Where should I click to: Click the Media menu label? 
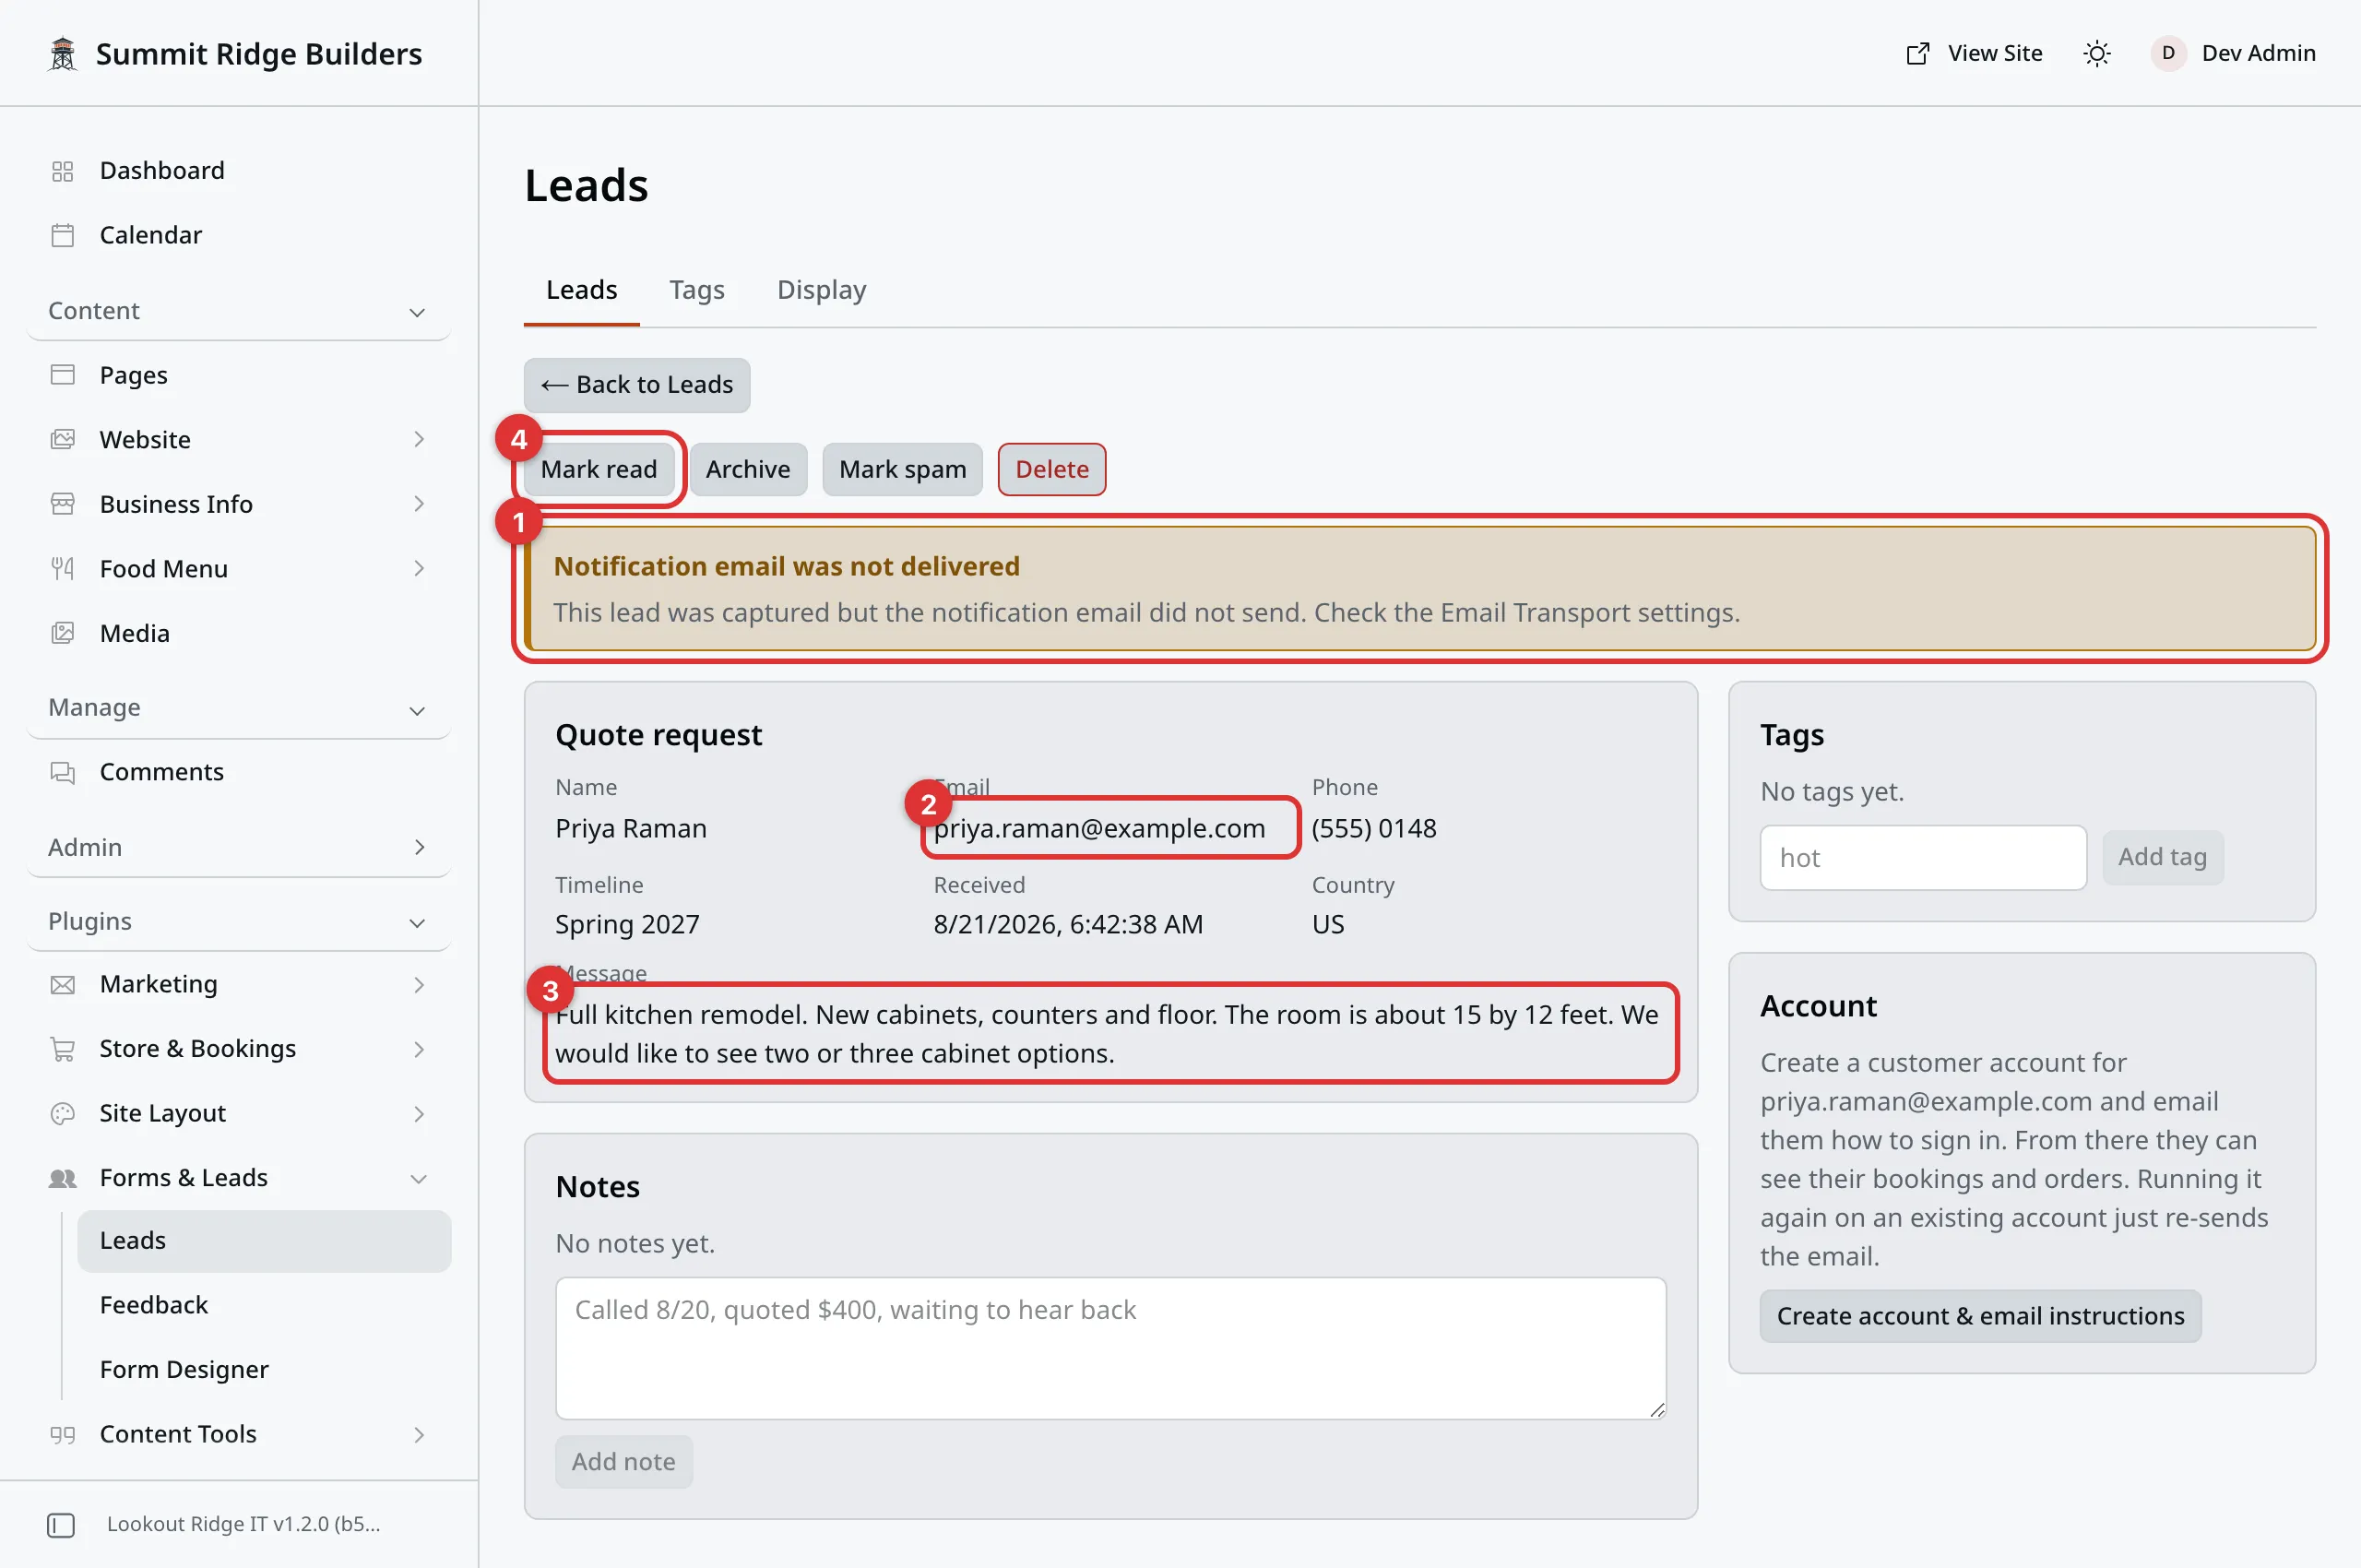(135, 633)
